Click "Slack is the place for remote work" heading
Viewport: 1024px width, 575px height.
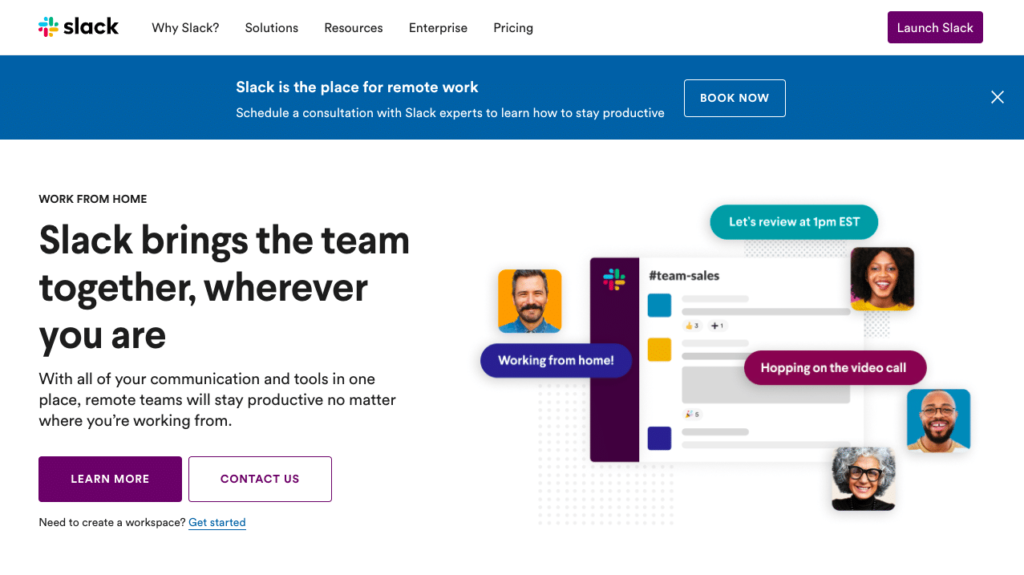click(x=357, y=88)
